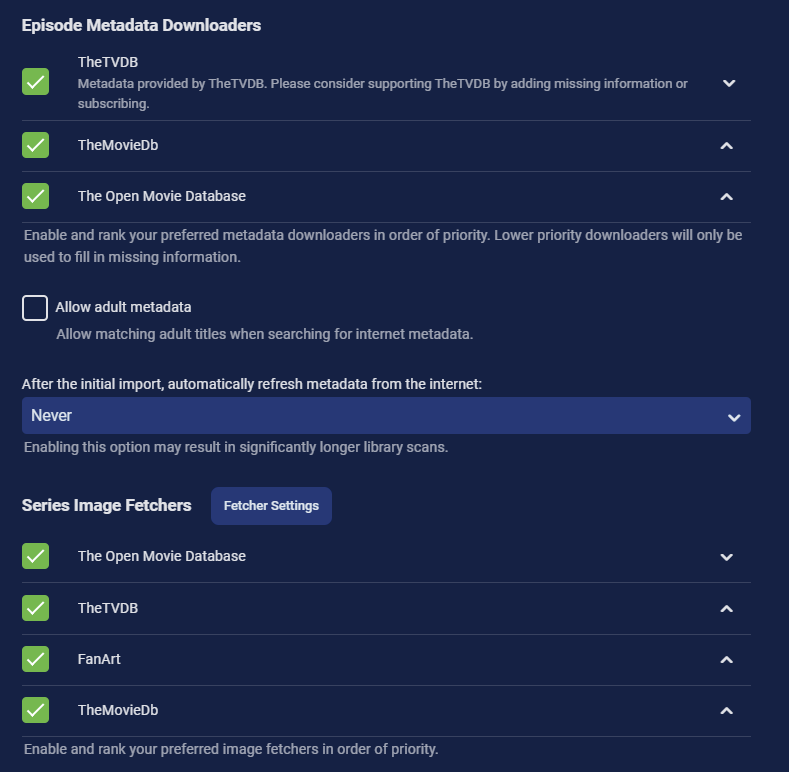
Task: Uncheck the FanArt image fetcher
Action: (35, 659)
